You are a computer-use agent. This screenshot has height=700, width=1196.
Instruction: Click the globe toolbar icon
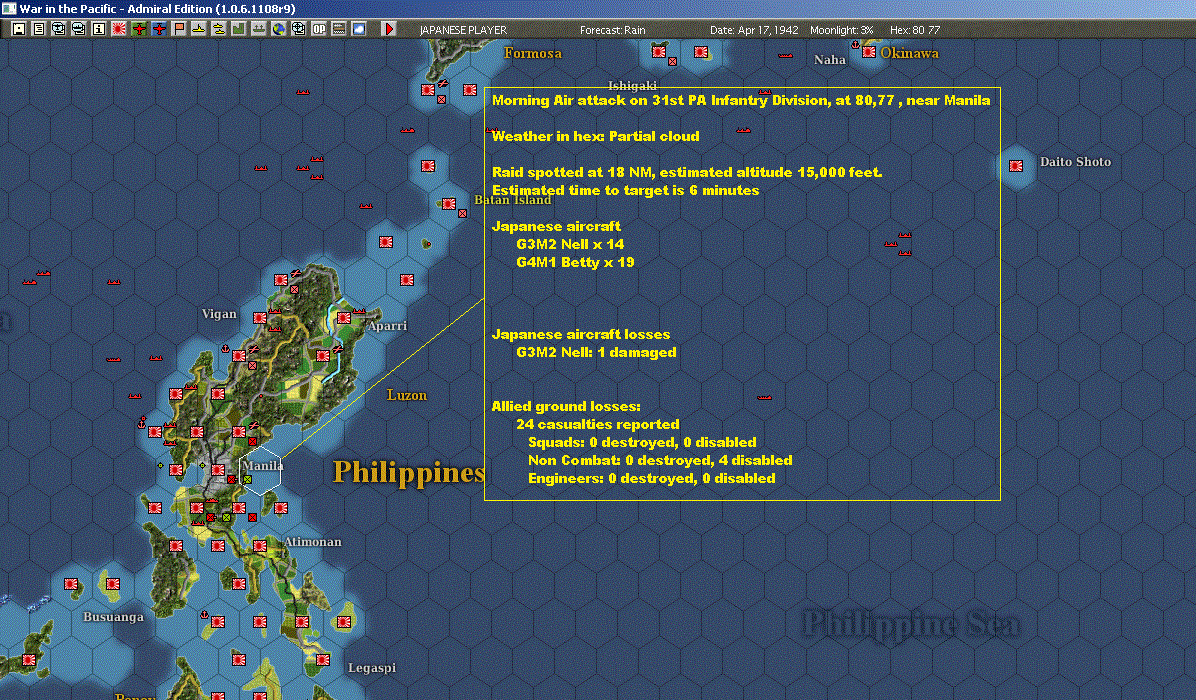click(x=278, y=29)
